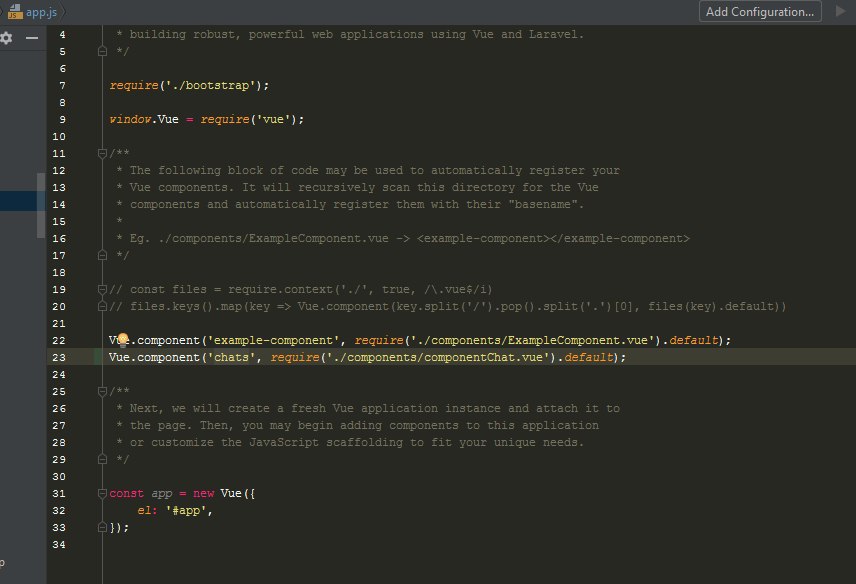The height and width of the screenshot is (584, 856).
Task: Collapse the comment block starting at line 11
Action: [102, 153]
